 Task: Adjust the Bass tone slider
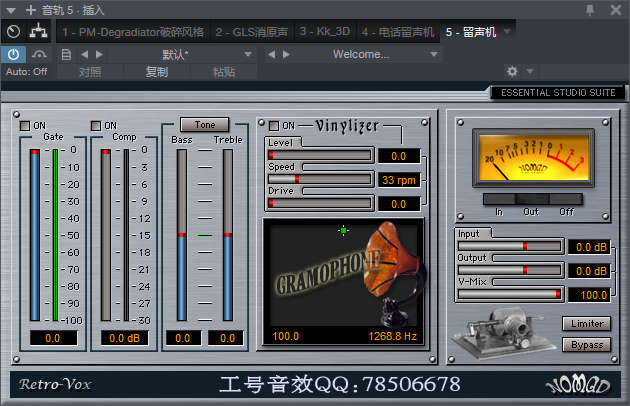tap(182, 235)
